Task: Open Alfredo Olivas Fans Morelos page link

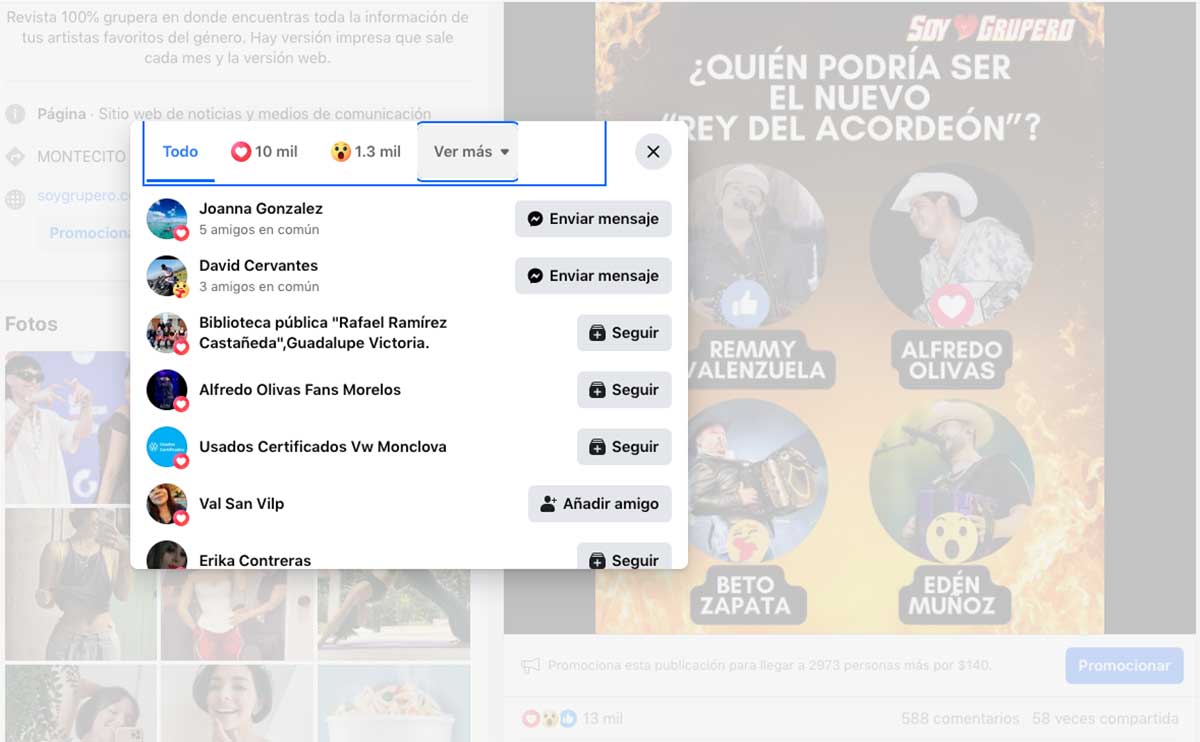Action: click(x=300, y=390)
